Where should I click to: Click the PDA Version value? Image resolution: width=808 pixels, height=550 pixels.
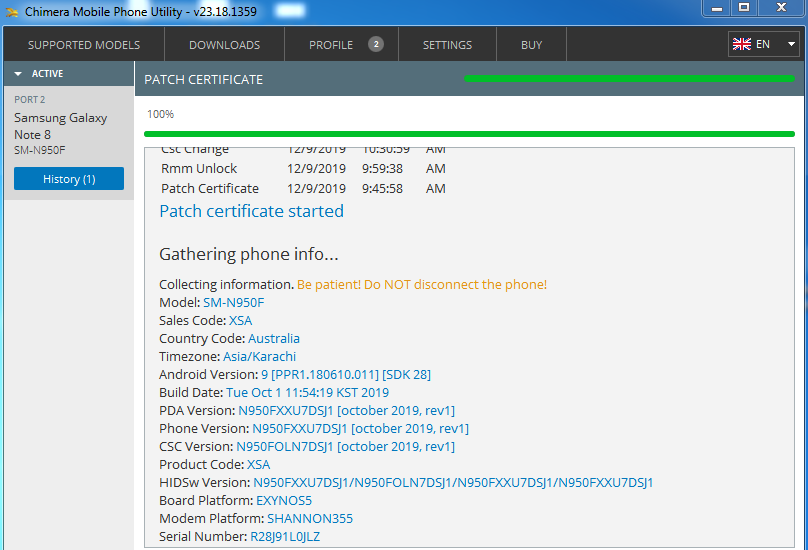pos(346,411)
